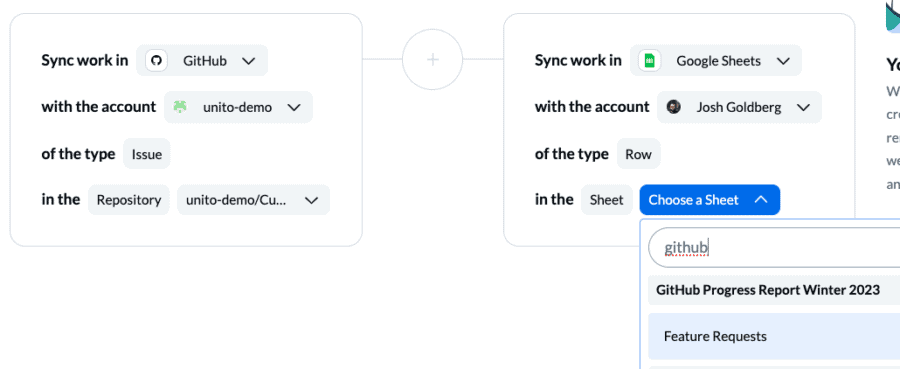Click Josh Goldberg's profile avatar

pos(674,107)
